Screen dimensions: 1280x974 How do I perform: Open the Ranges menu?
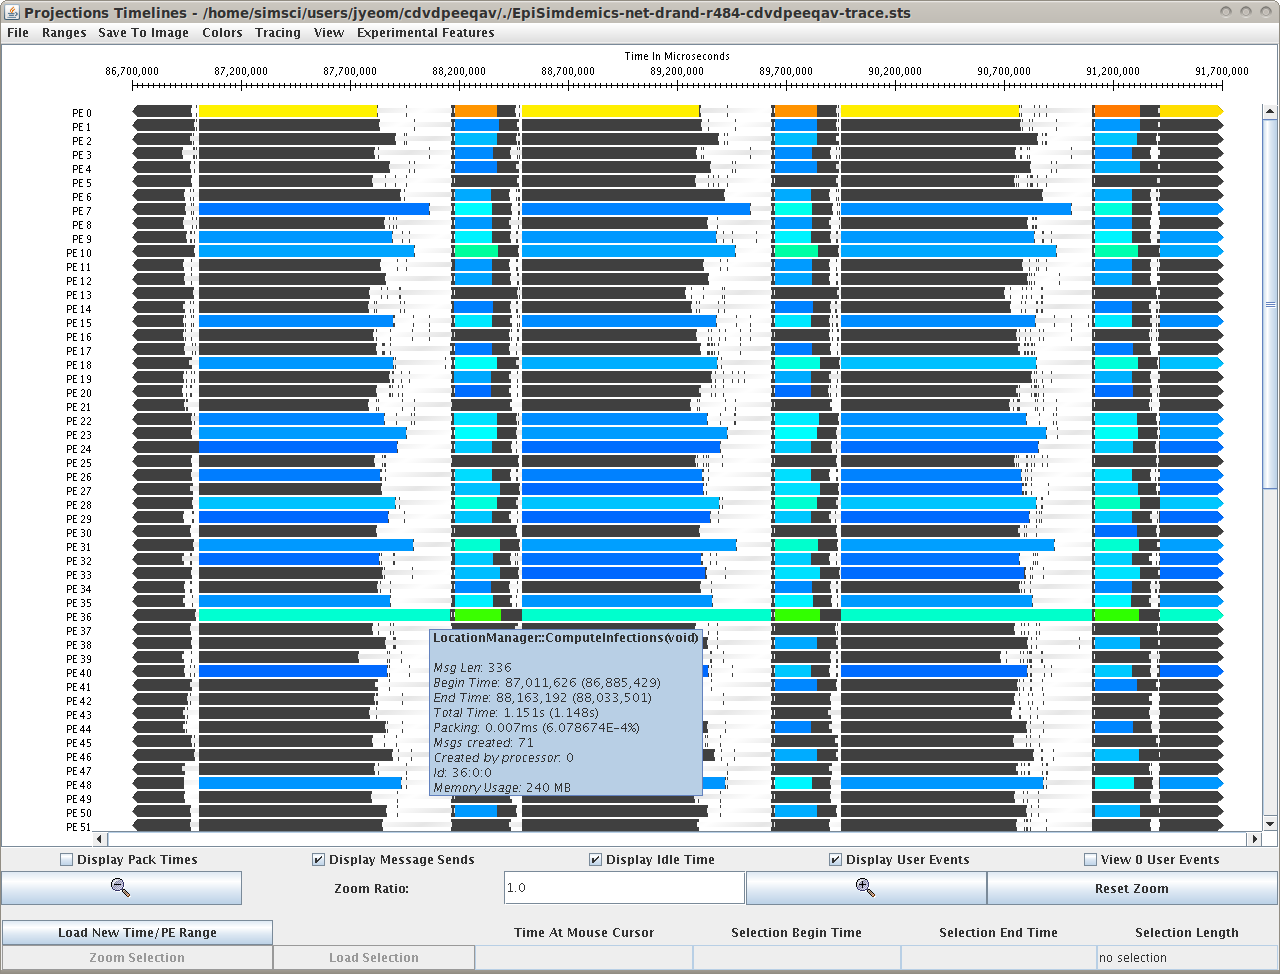[64, 33]
